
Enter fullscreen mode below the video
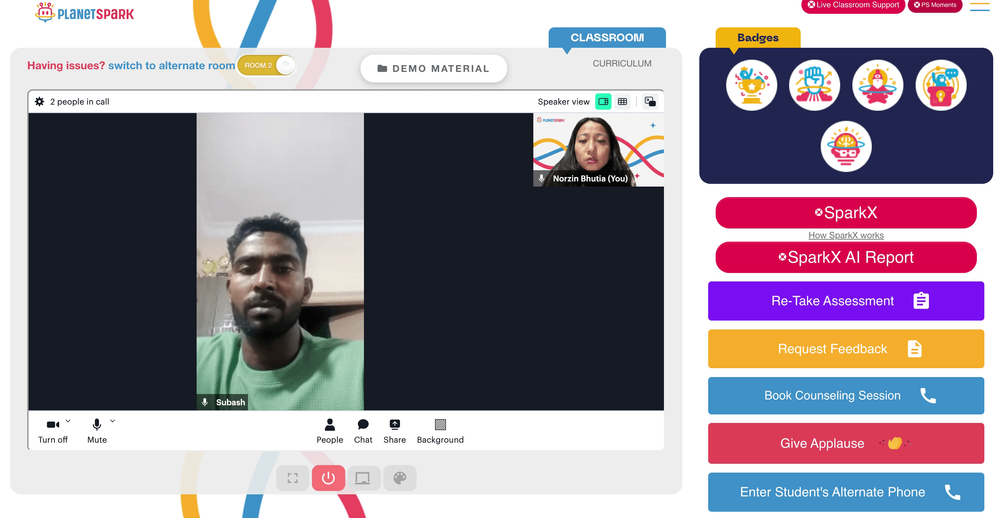coord(293,478)
